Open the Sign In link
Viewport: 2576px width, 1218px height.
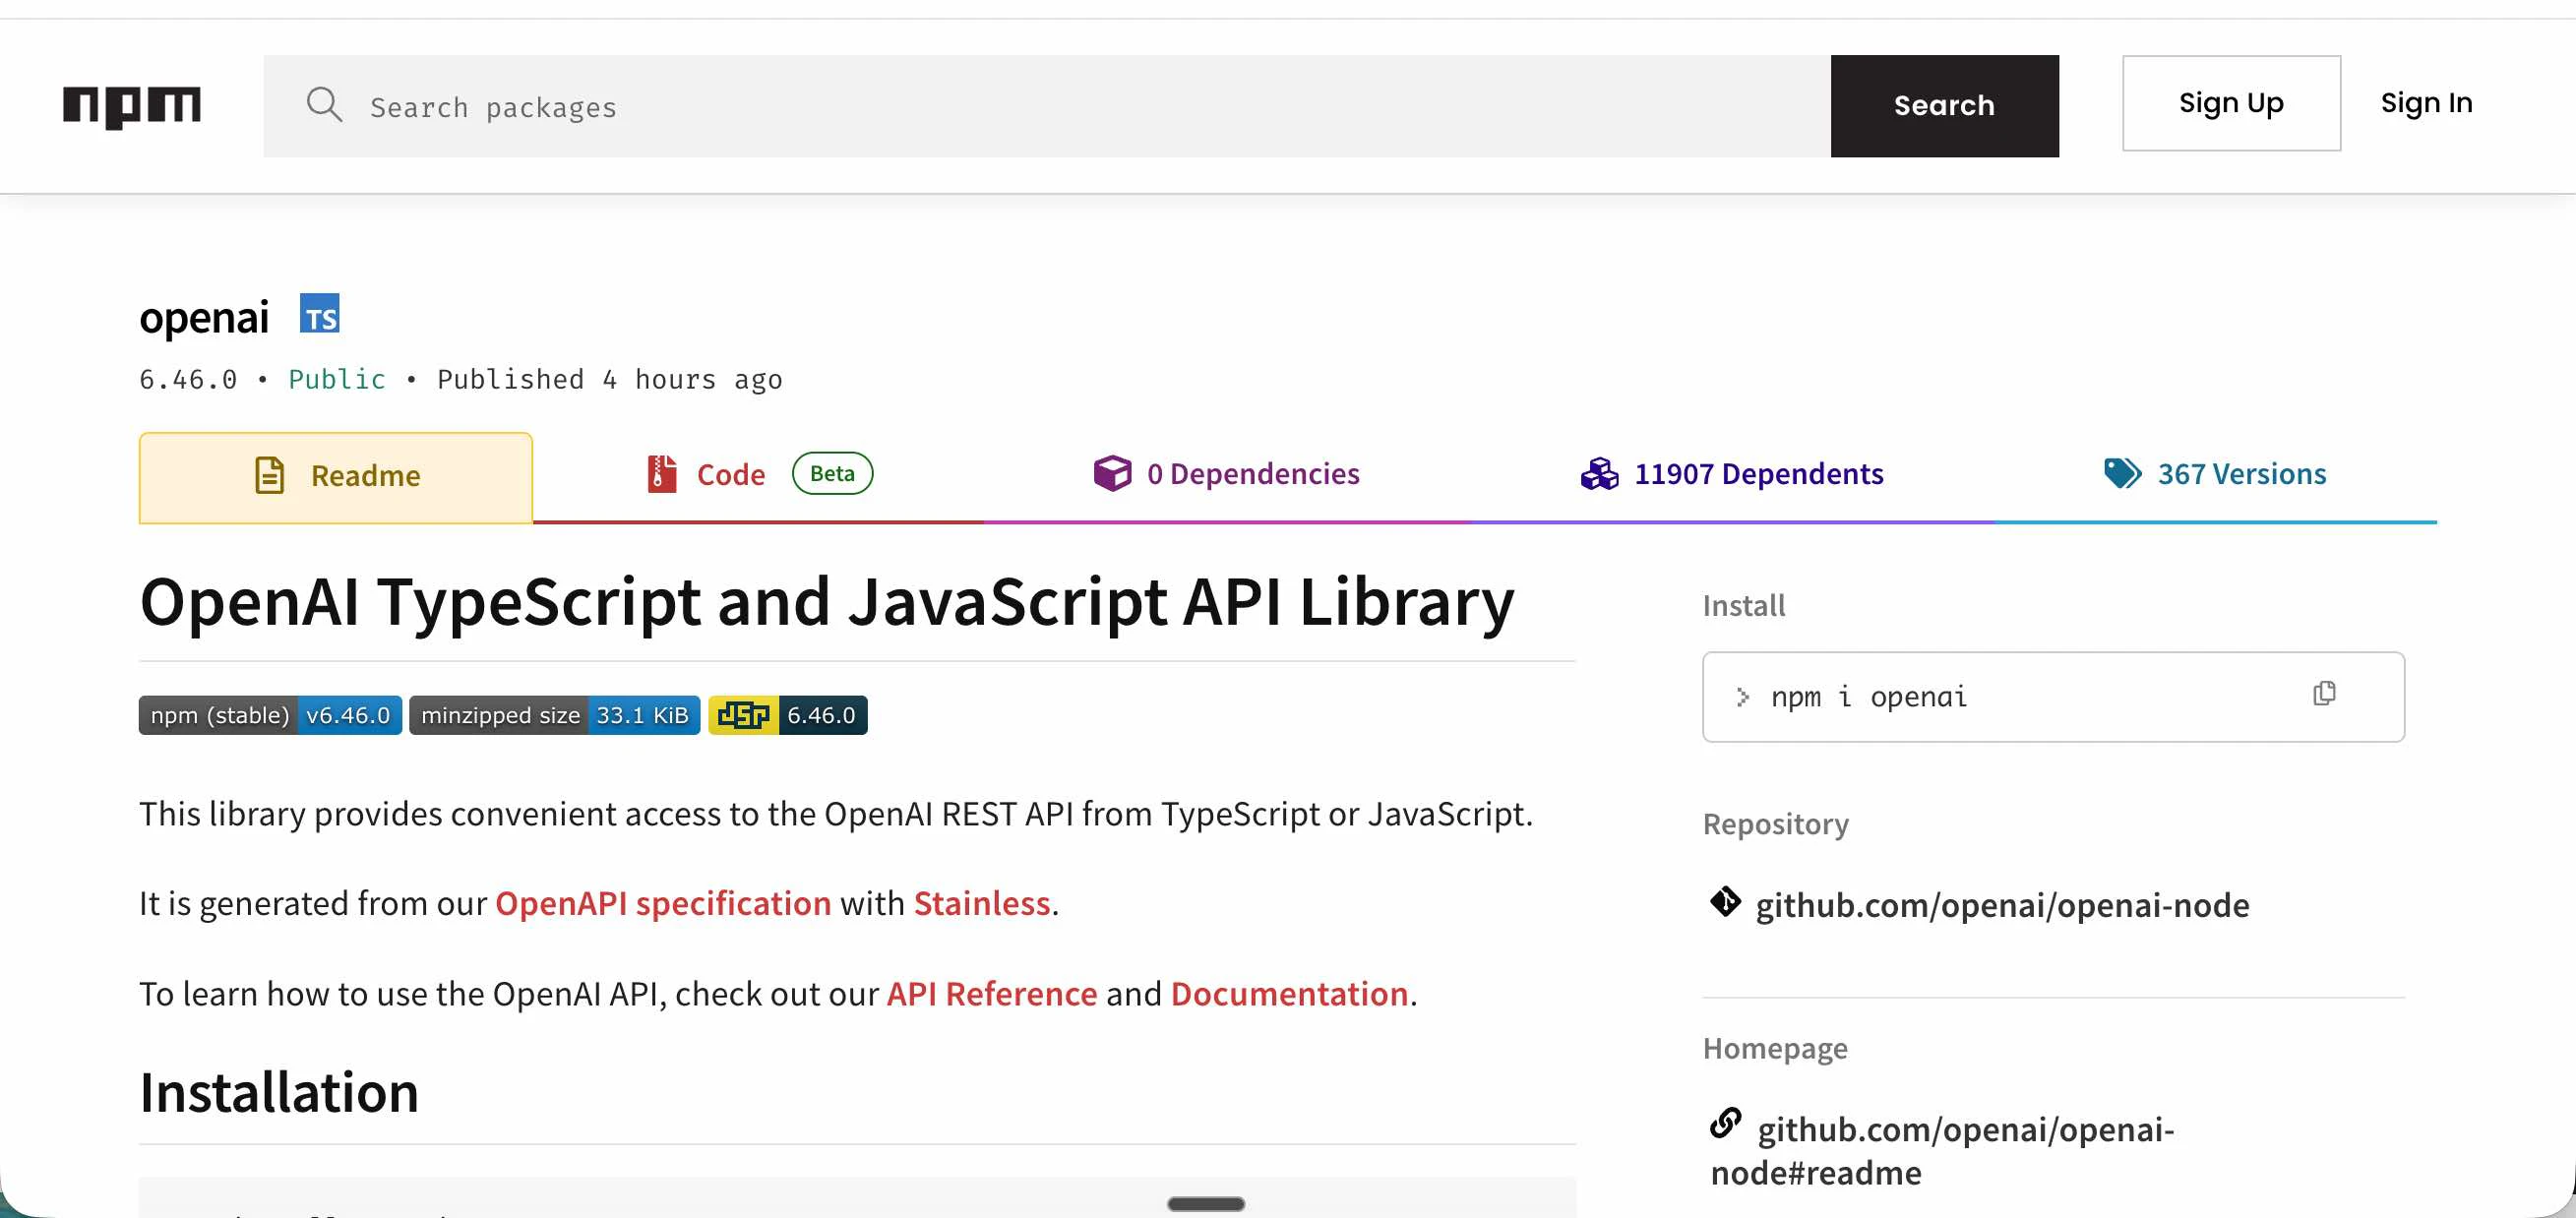coord(2426,103)
